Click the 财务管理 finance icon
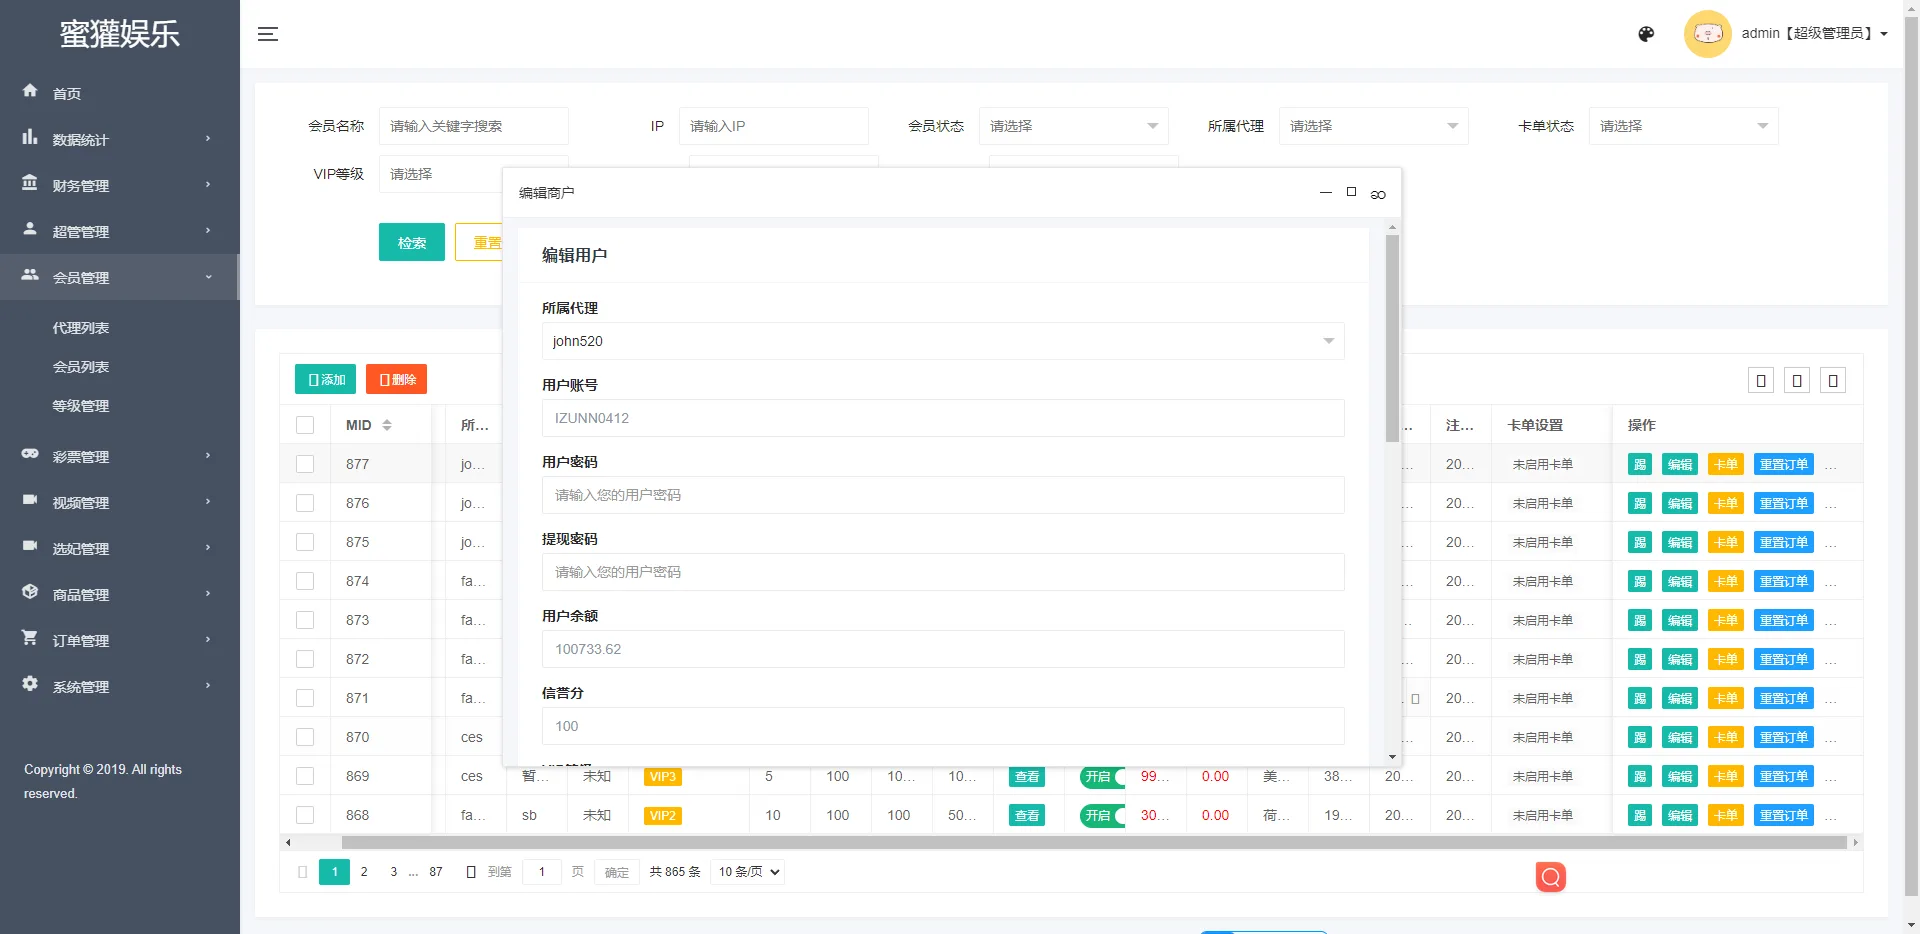Screen dimensions: 1920x934 click(x=30, y=184)
